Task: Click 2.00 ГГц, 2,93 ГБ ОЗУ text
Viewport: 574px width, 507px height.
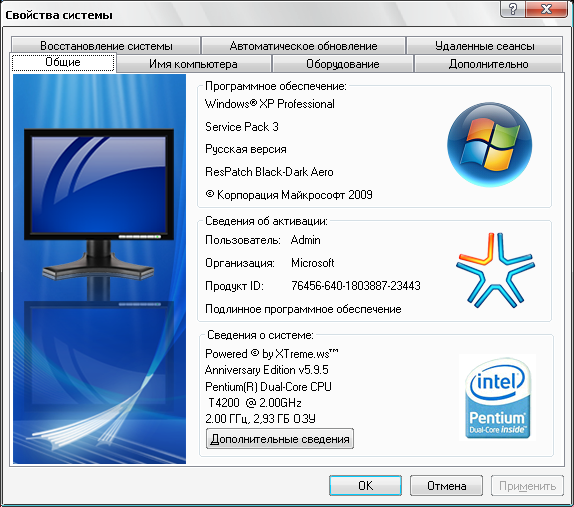Action: tap(260, 419)
